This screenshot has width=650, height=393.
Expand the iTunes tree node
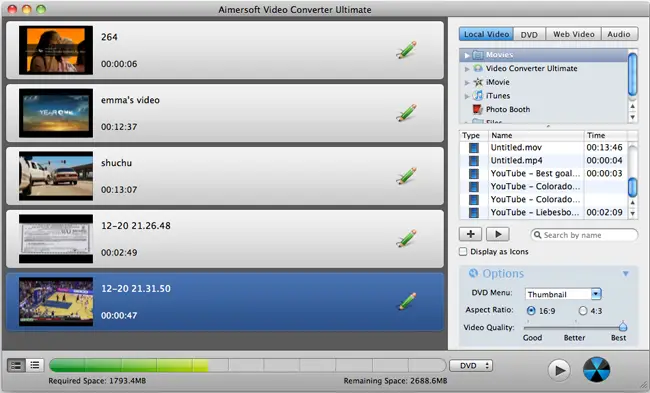(467, 96)
